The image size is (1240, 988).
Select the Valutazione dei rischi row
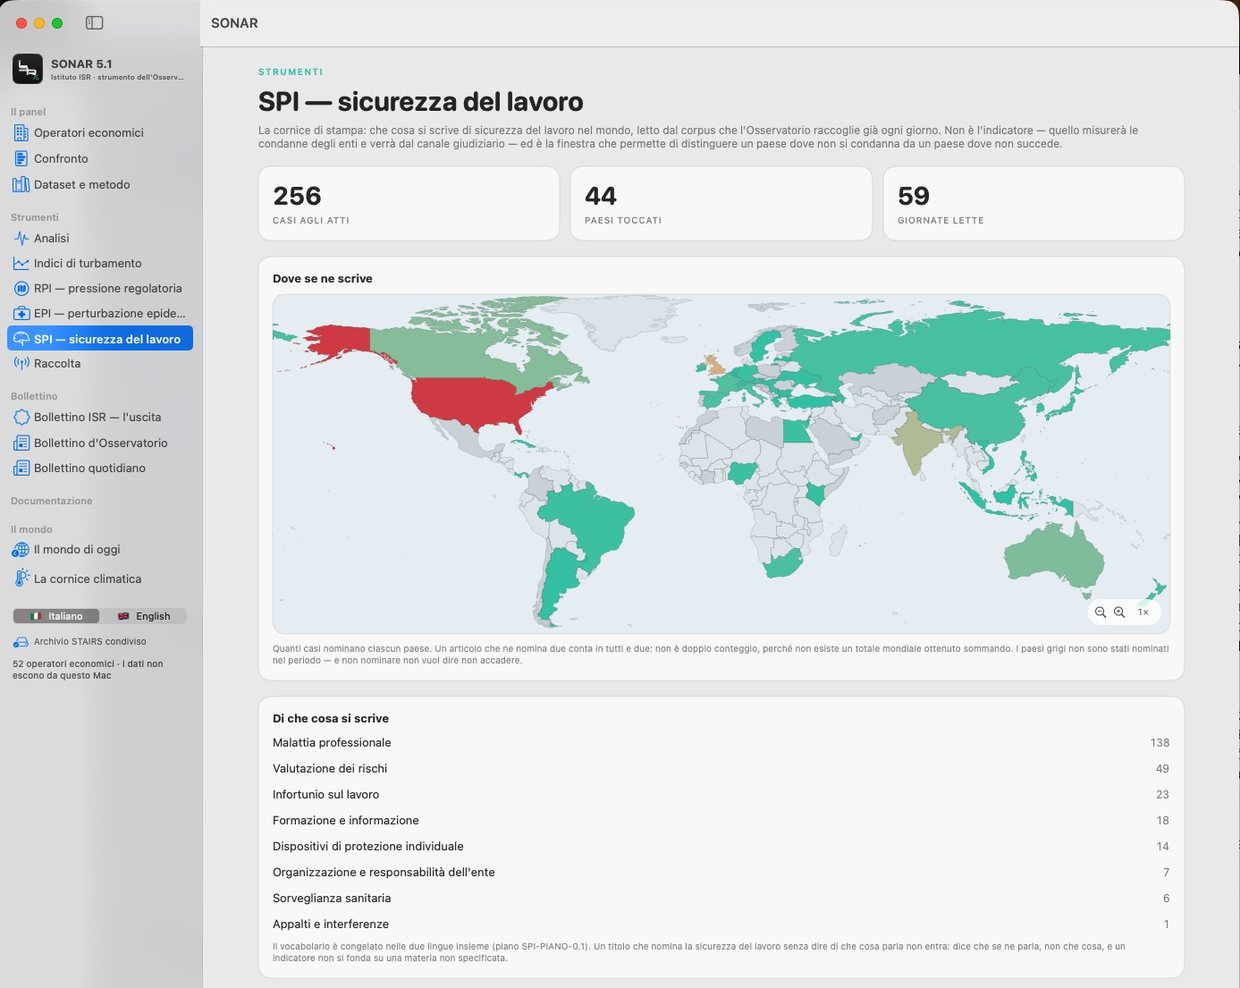click(x=721, y=769)
